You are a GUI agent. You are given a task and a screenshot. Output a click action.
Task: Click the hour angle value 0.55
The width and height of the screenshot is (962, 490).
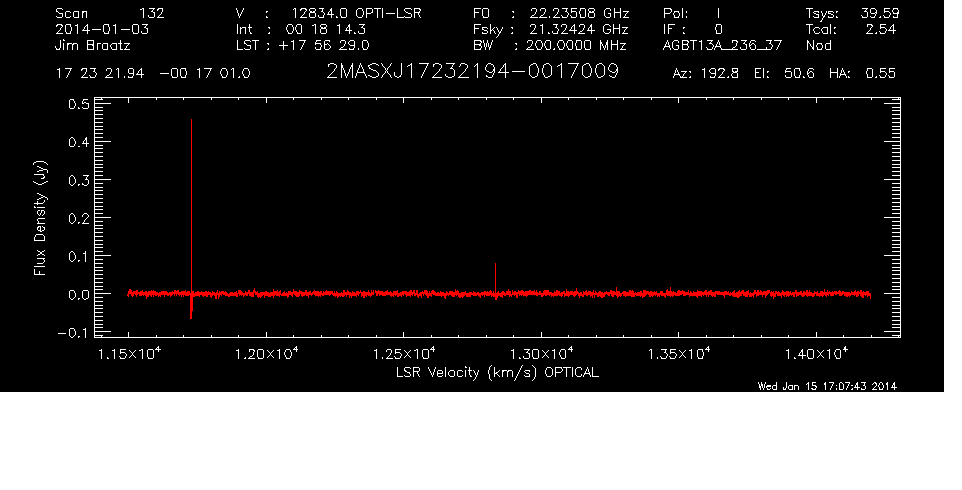880,74
